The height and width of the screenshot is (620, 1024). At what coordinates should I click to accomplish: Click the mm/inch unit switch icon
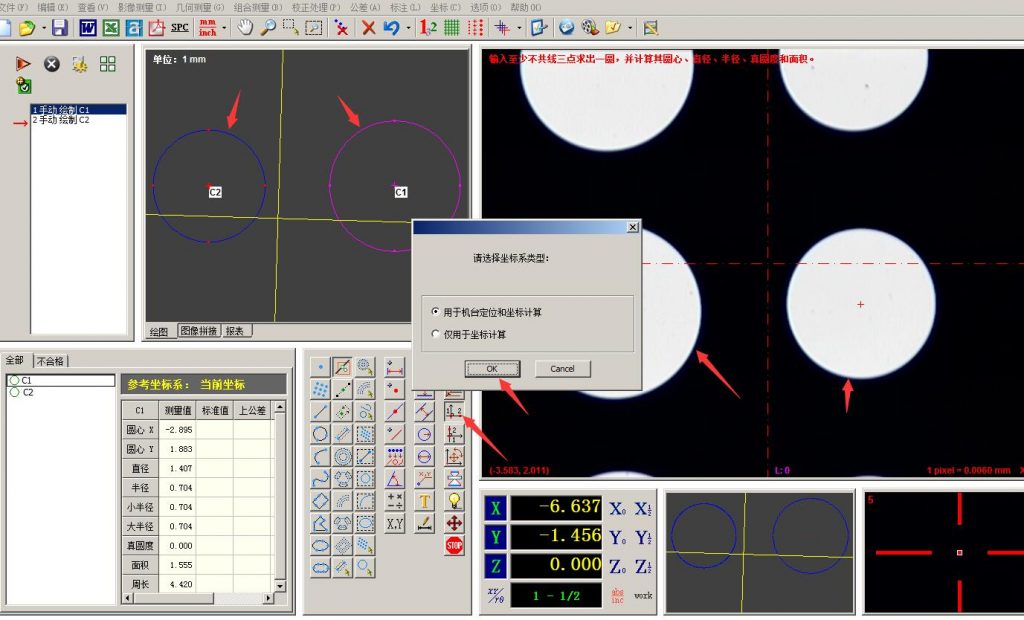[x=207, y=28]
